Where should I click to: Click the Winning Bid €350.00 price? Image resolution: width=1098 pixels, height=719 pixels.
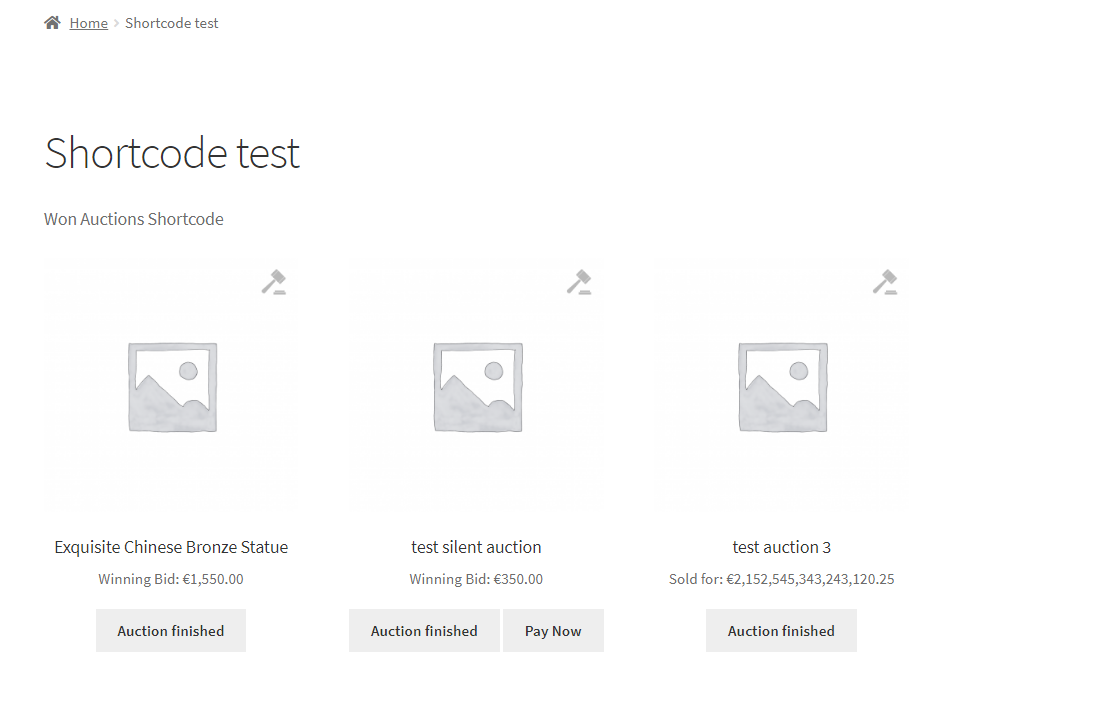pos(476,579)
